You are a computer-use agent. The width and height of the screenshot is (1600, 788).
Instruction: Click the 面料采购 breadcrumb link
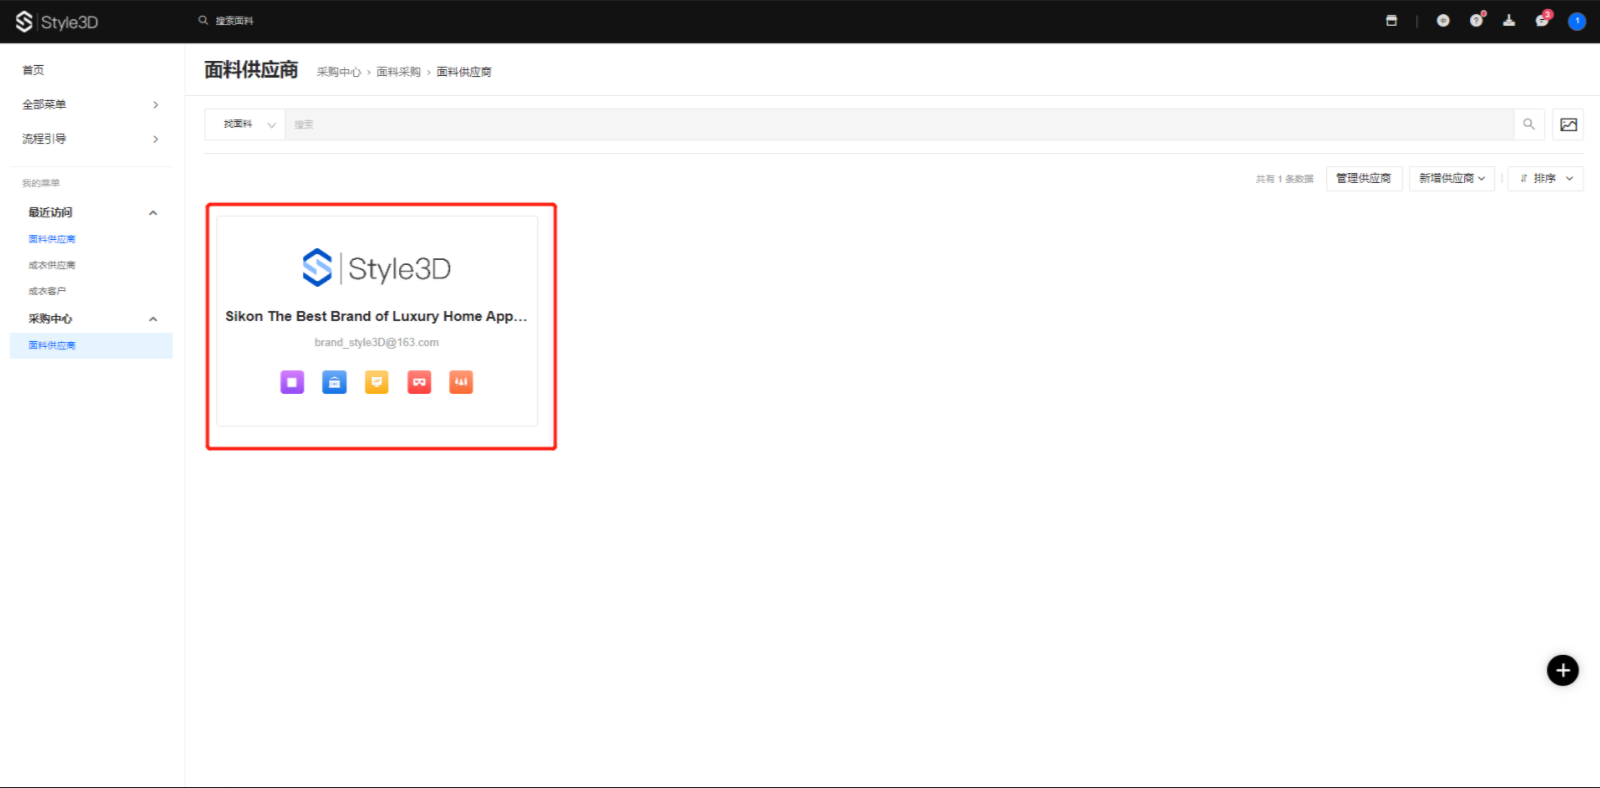[x=398, y=72]
